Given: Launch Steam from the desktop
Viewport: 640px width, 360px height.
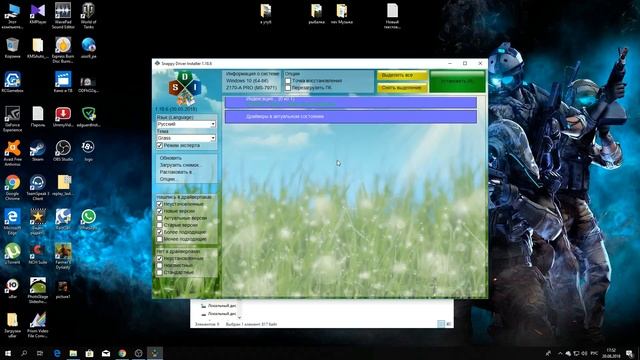Looking at the screenshot, I should tap(38, 151).
